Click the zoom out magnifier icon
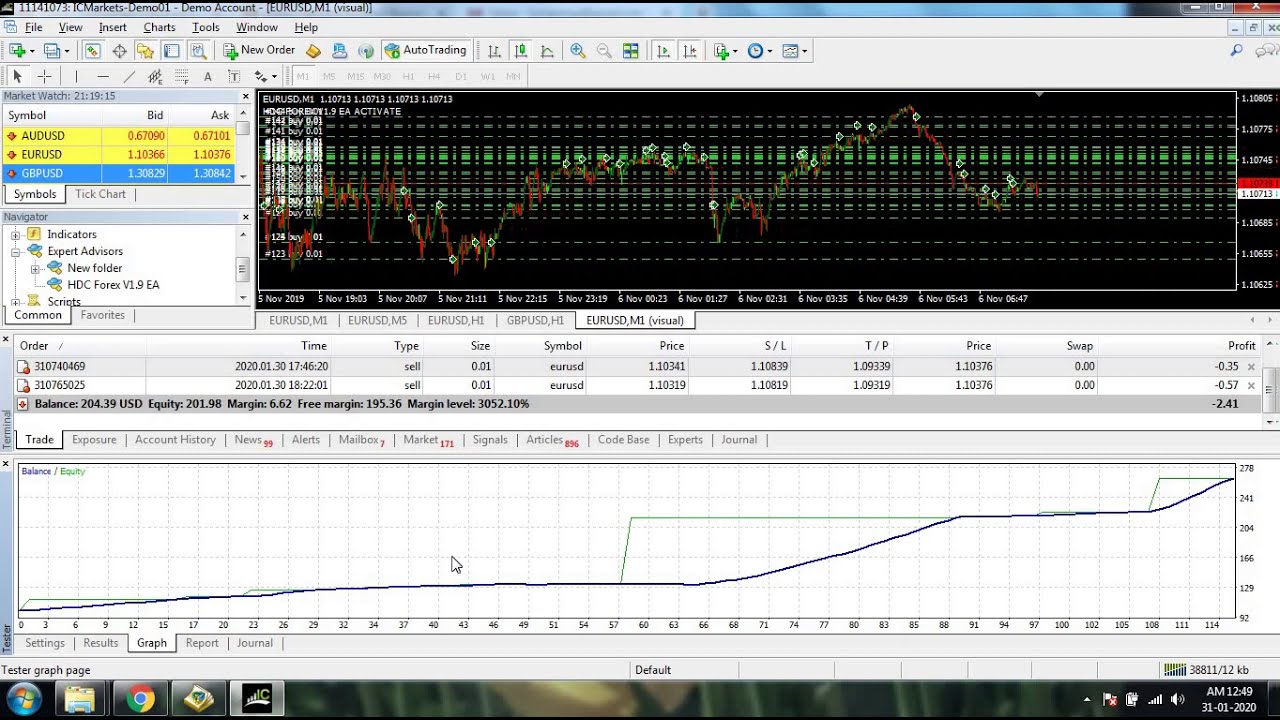Viewport: 1280px width, 720px height. [604, 51]
